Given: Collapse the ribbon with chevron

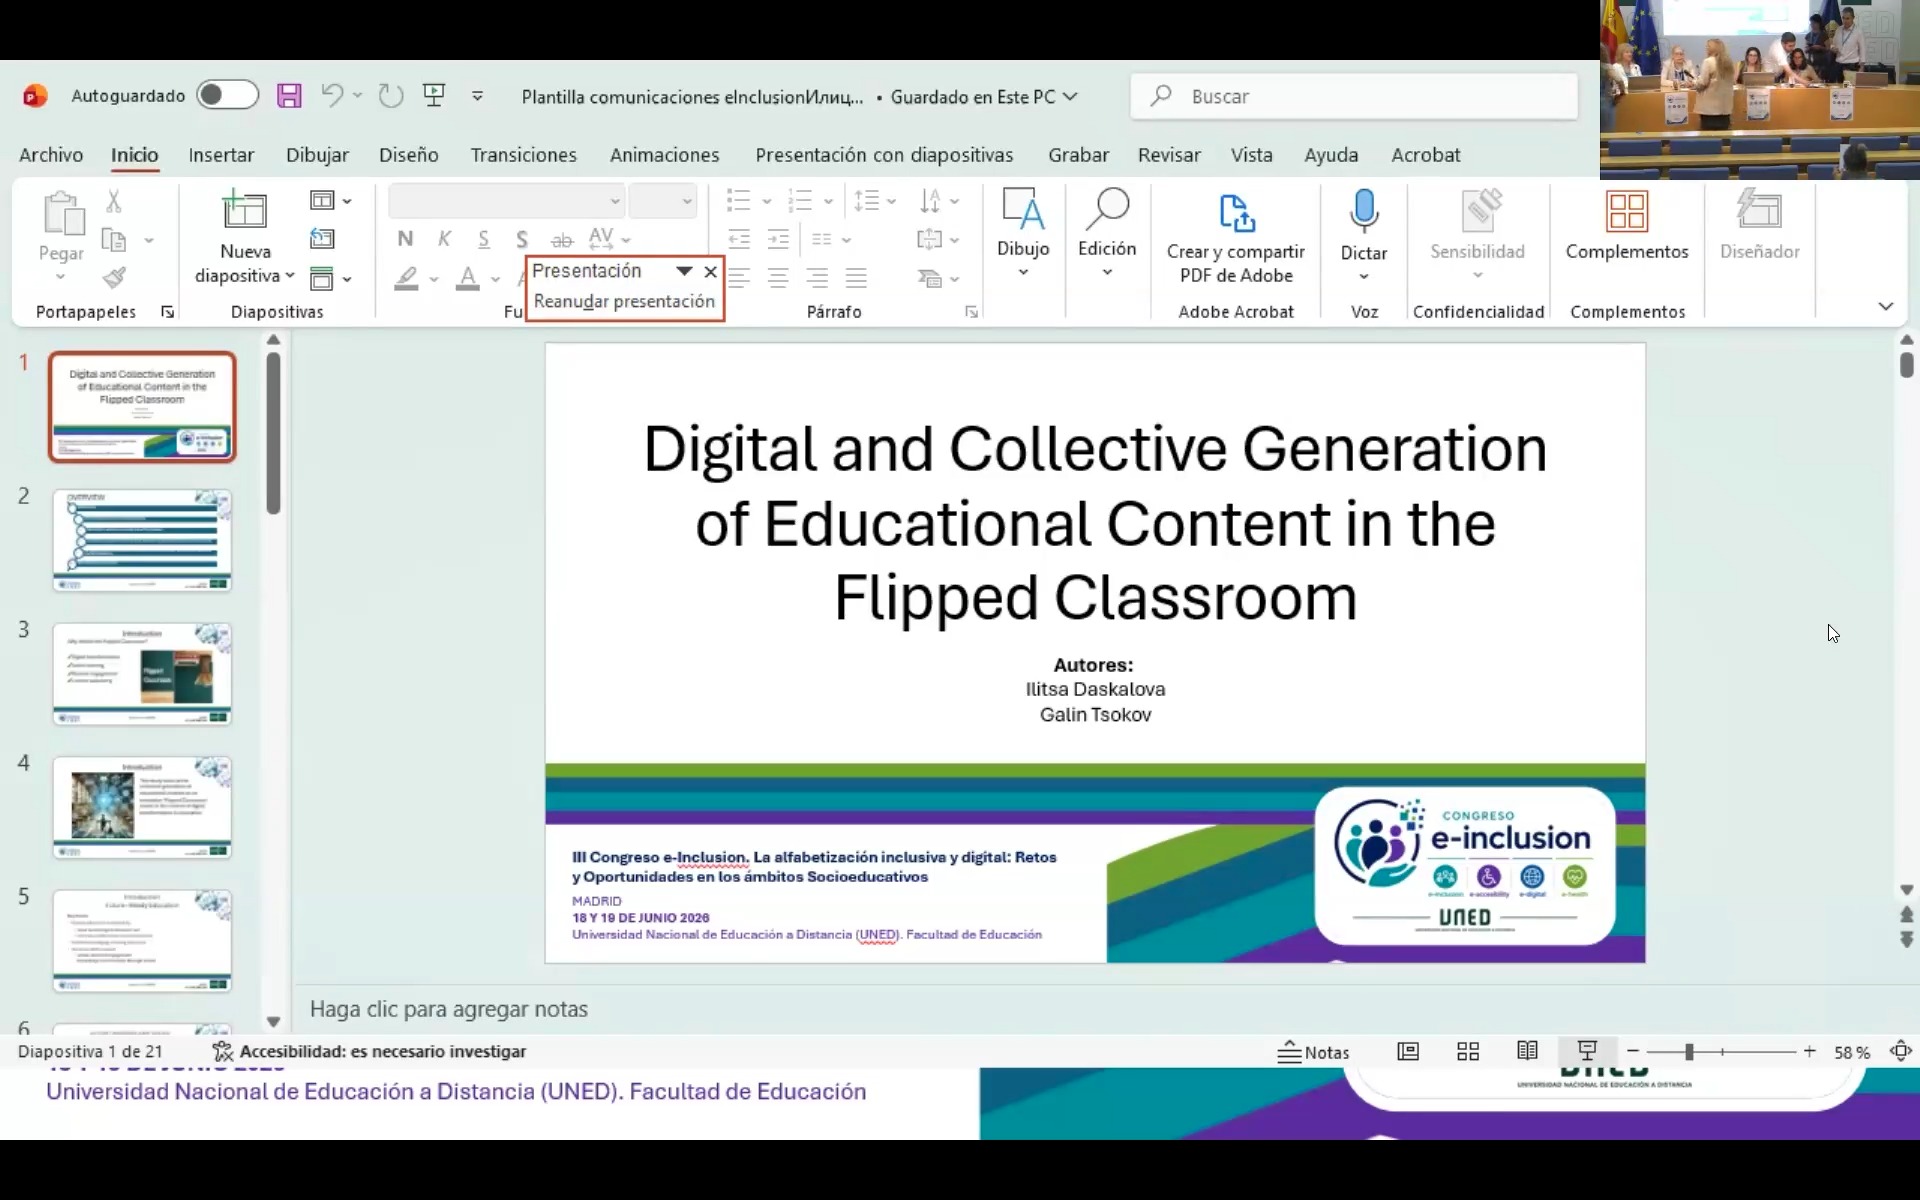Looking at the screenshot, I should tap(1886, 306).
